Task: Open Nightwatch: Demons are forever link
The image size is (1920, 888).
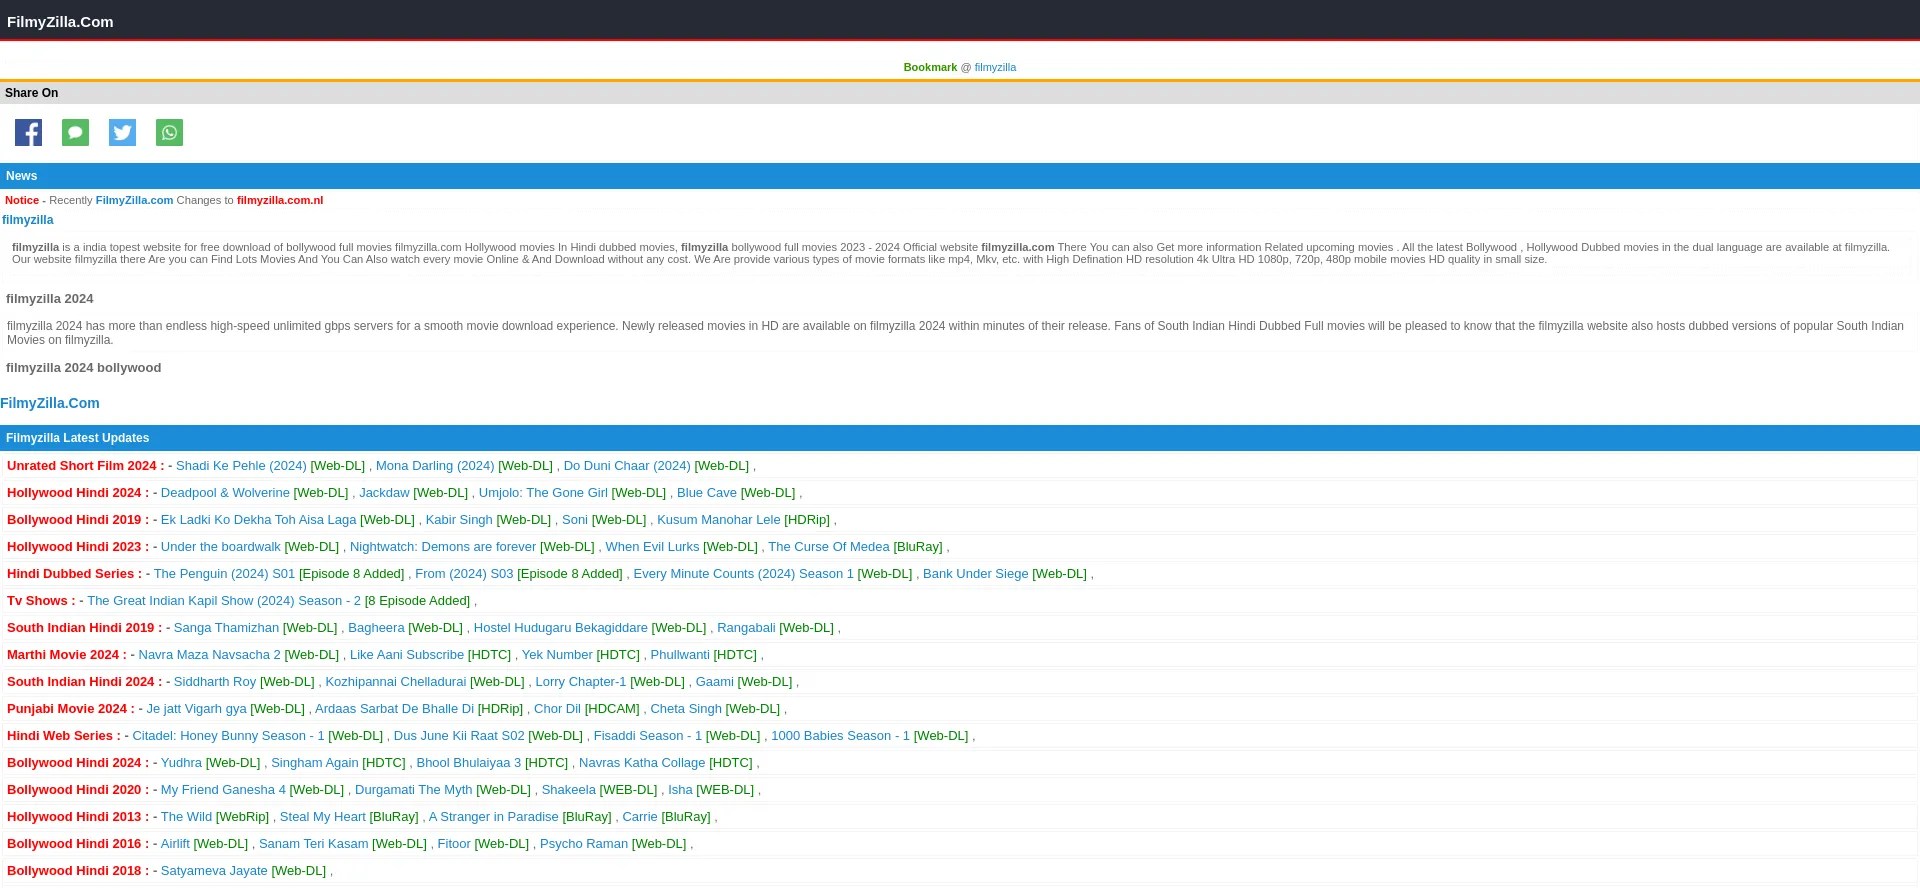Action: (x=443, y=547)
